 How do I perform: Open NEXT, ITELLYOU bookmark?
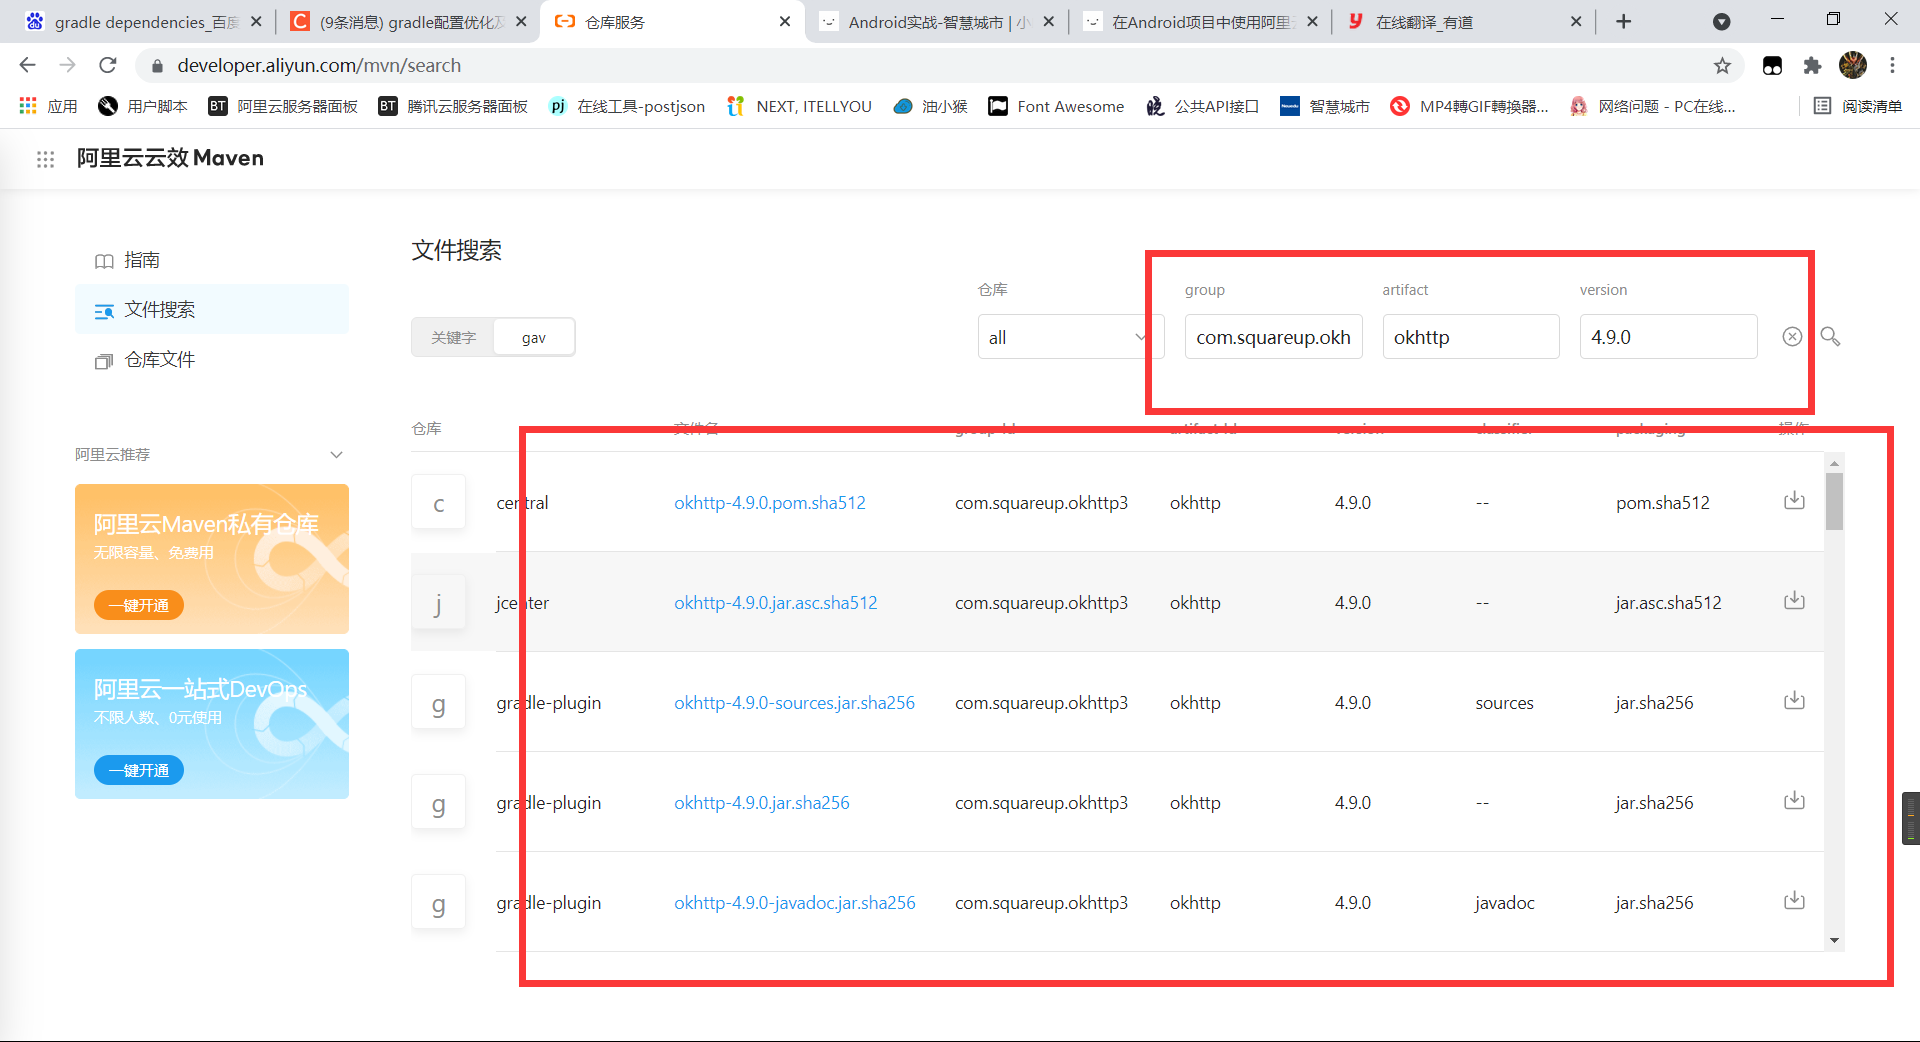tap(799, 106)
